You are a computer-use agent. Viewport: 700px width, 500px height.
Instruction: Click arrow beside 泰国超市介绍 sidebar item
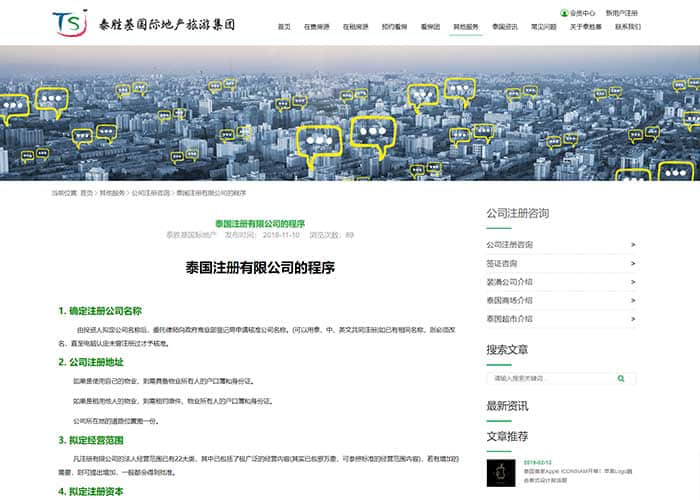coord(633,319)
